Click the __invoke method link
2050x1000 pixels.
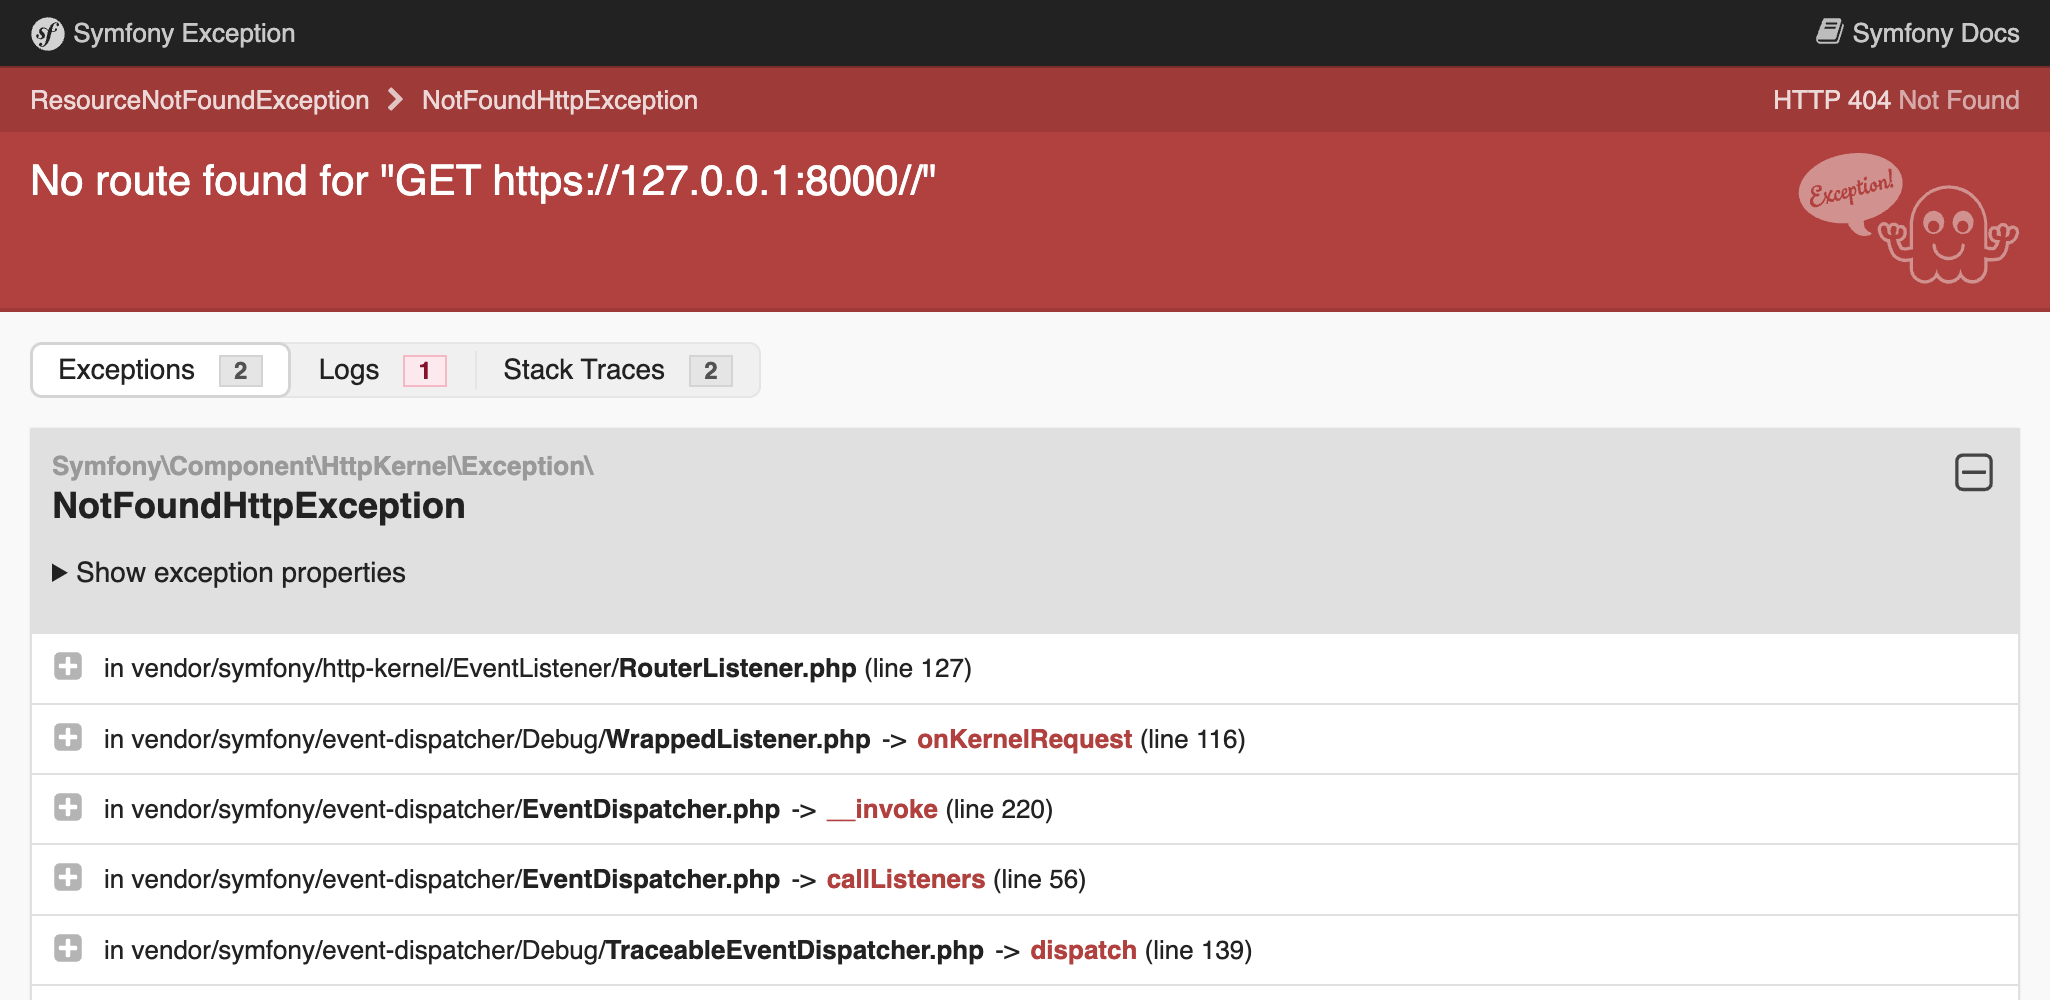(x=882, y=809)
